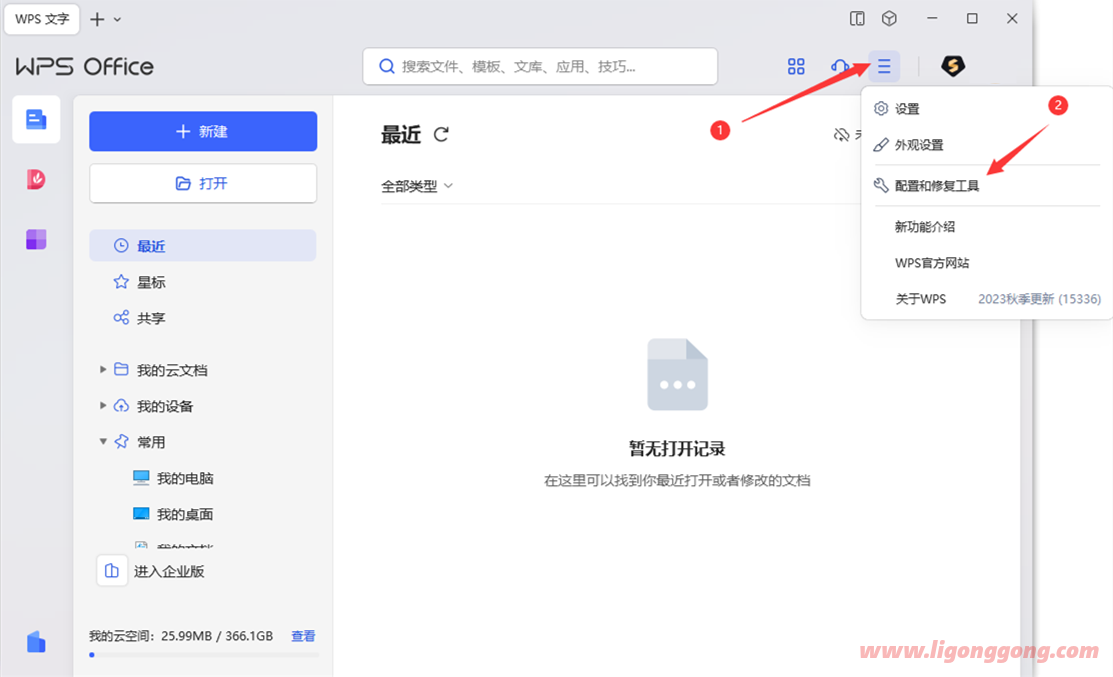Click the 常用 label in the sidebar
The width and height of the screenshot is (1113, 677).
pos(151,442)
